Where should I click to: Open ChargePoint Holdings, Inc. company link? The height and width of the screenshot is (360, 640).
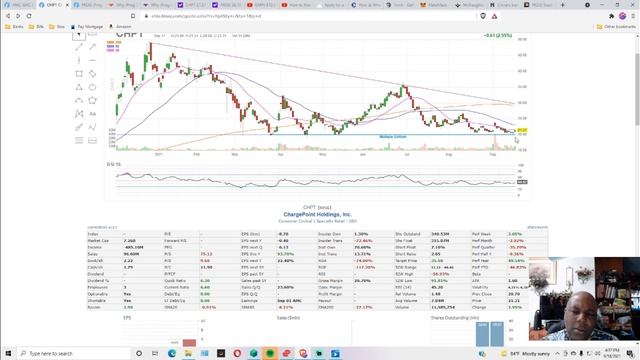coord(317,214)
